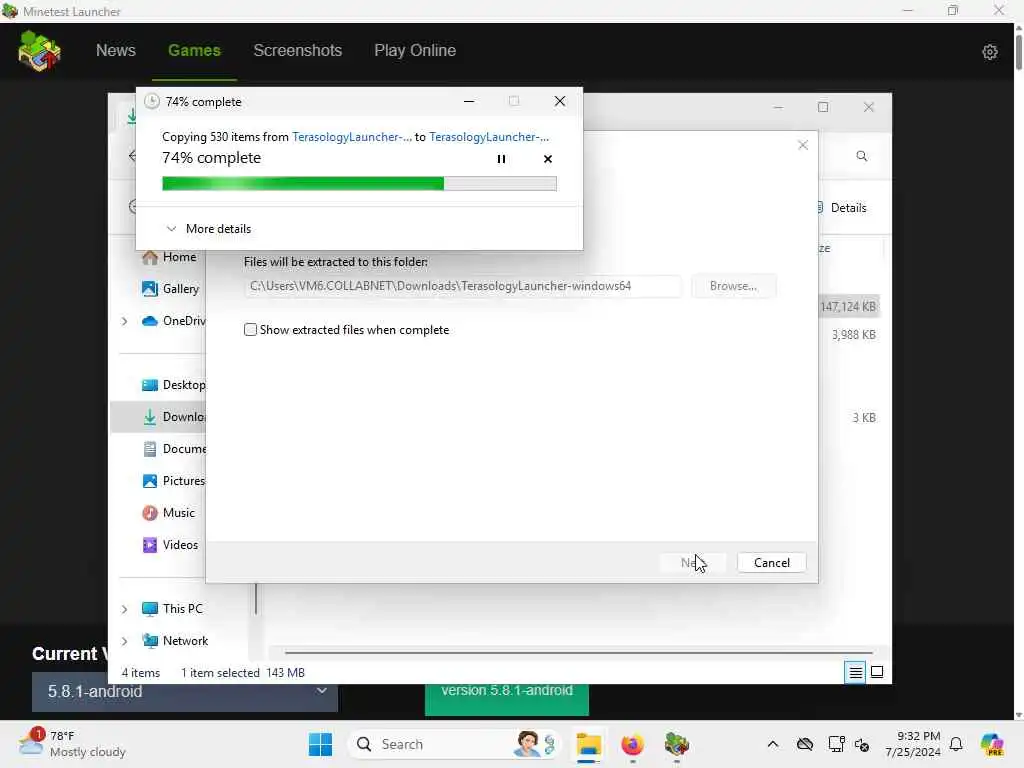The width and height of the screenshot is (1024, 768).
Task: Open Firefox from the taskbar
Action: [x=632, y=744]
